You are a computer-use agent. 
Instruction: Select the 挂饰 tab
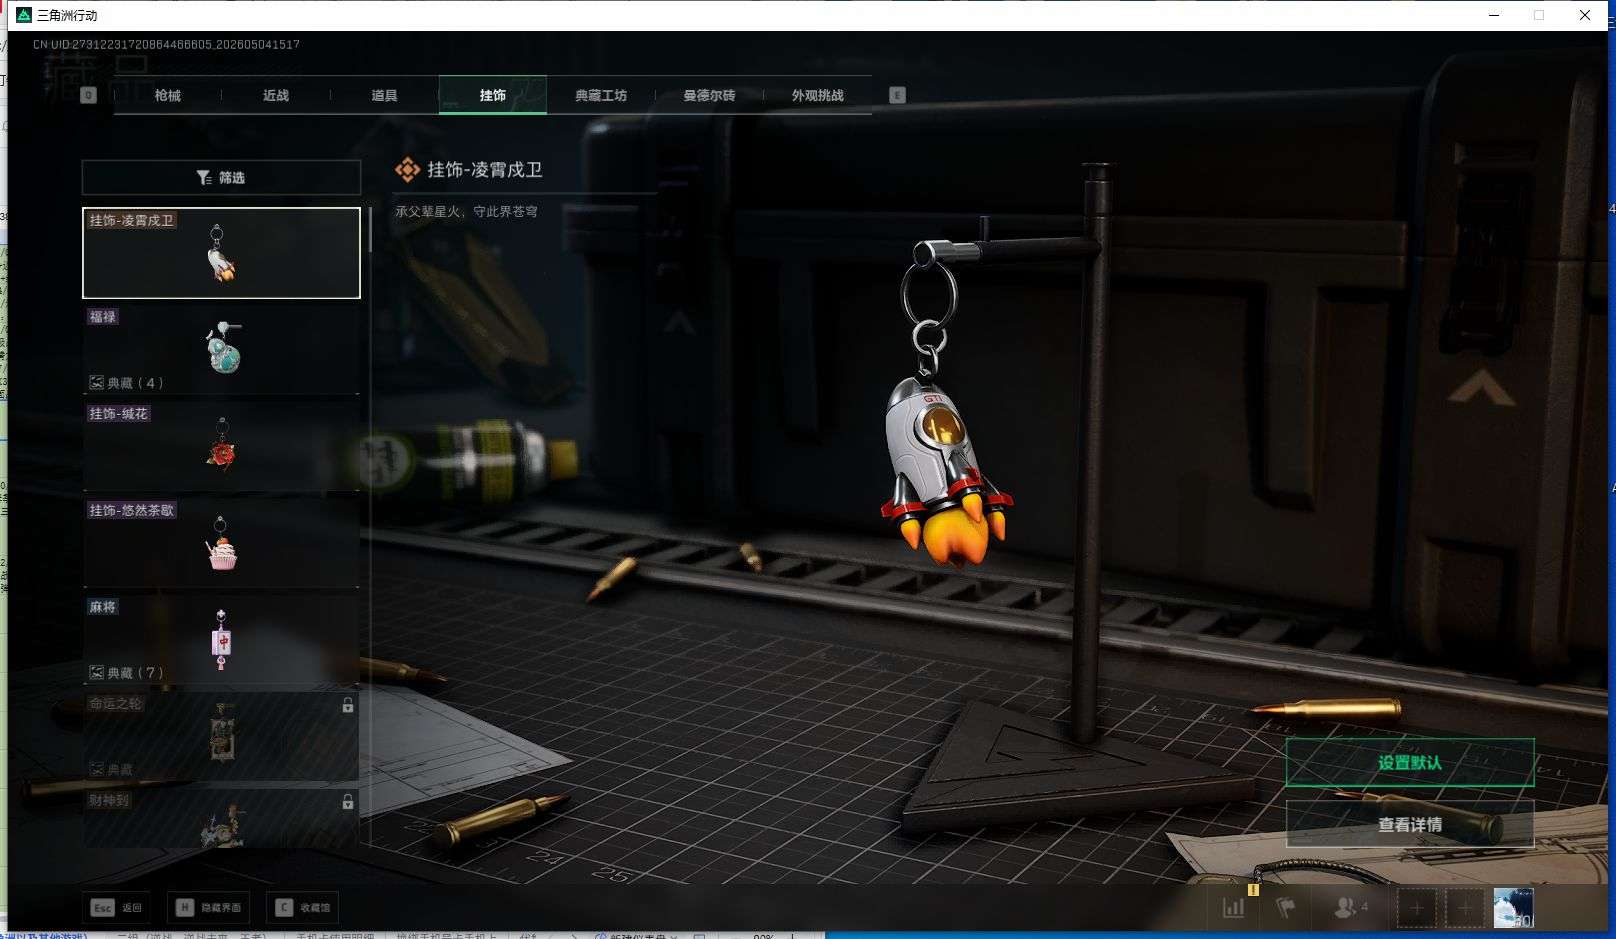[x=493, y=95]
